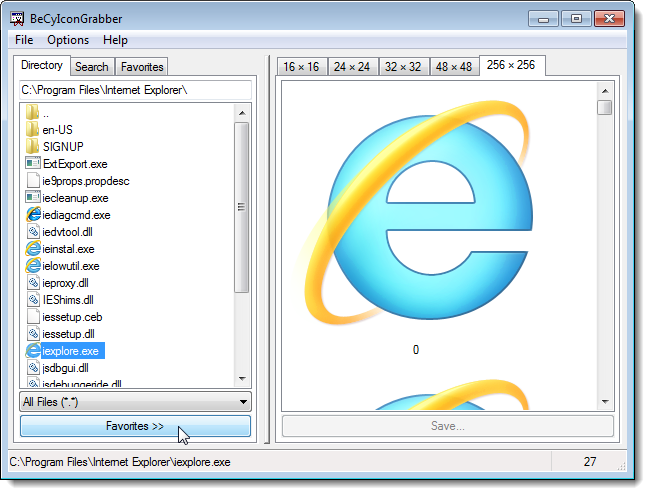
Task: Click the file list scrollbar thumb
Action: pyautogui.click(x=241, y=207)
